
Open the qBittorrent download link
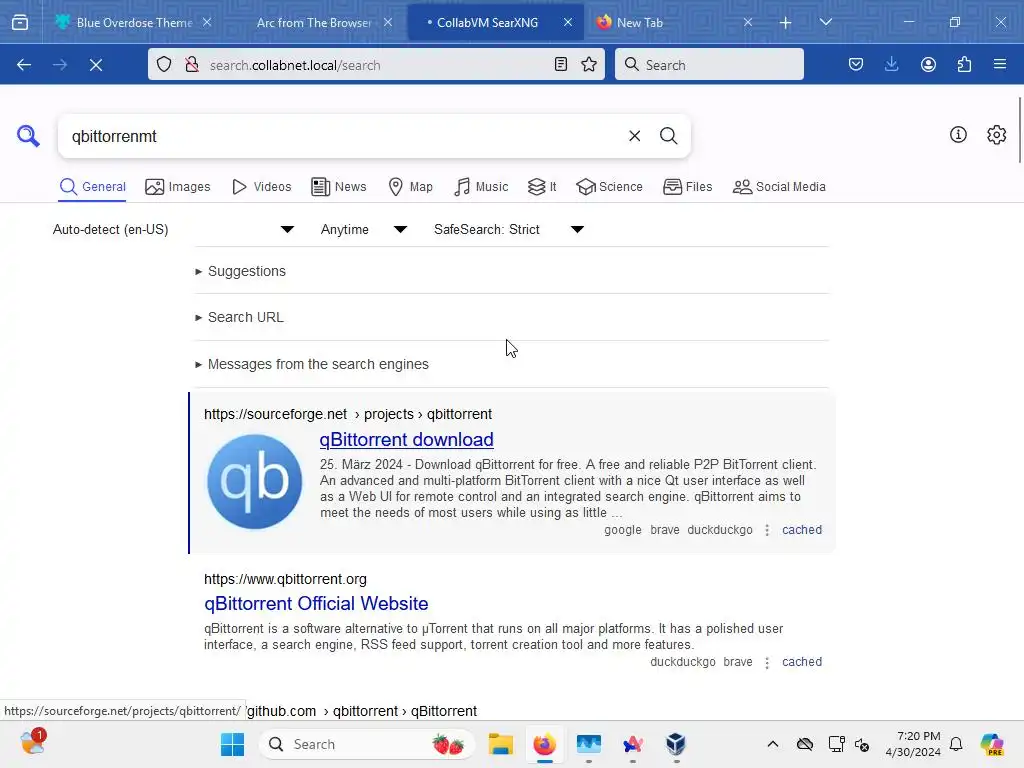coord(406,440)
